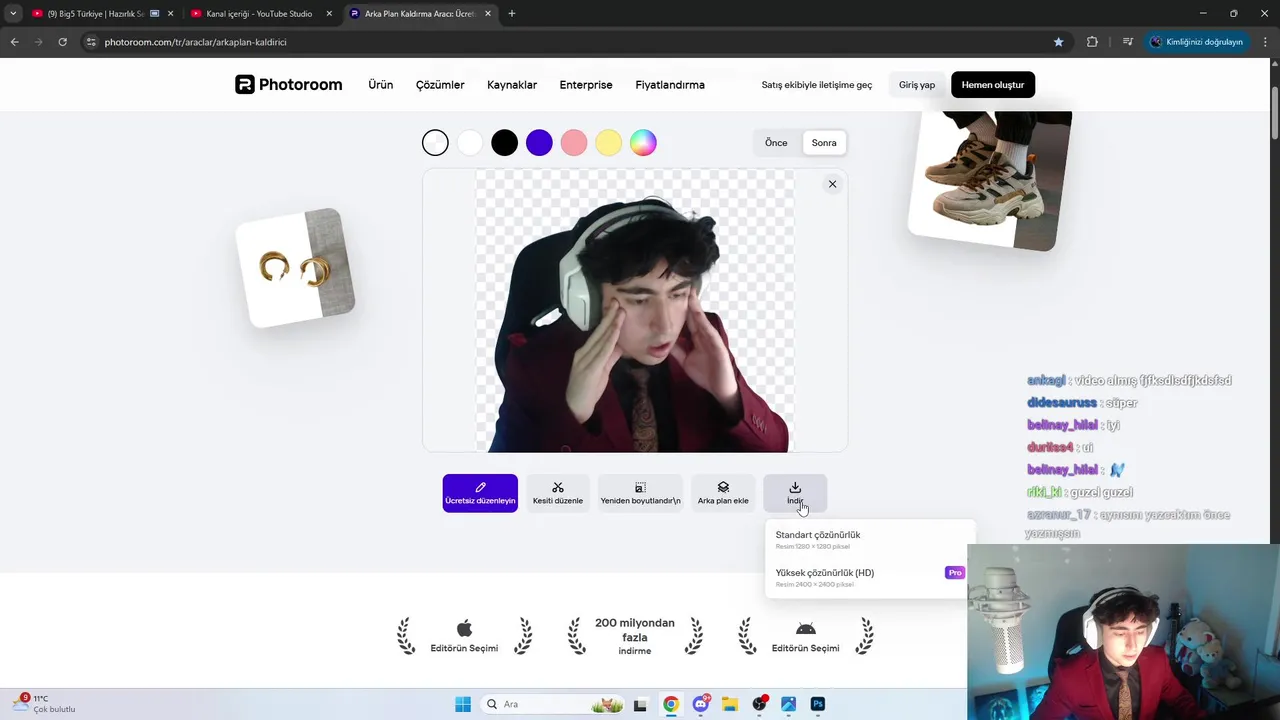The width and height of the screenshot is (1280, 720).
Task: Open the Ürün menu
Action: click(x=380, y=85)
